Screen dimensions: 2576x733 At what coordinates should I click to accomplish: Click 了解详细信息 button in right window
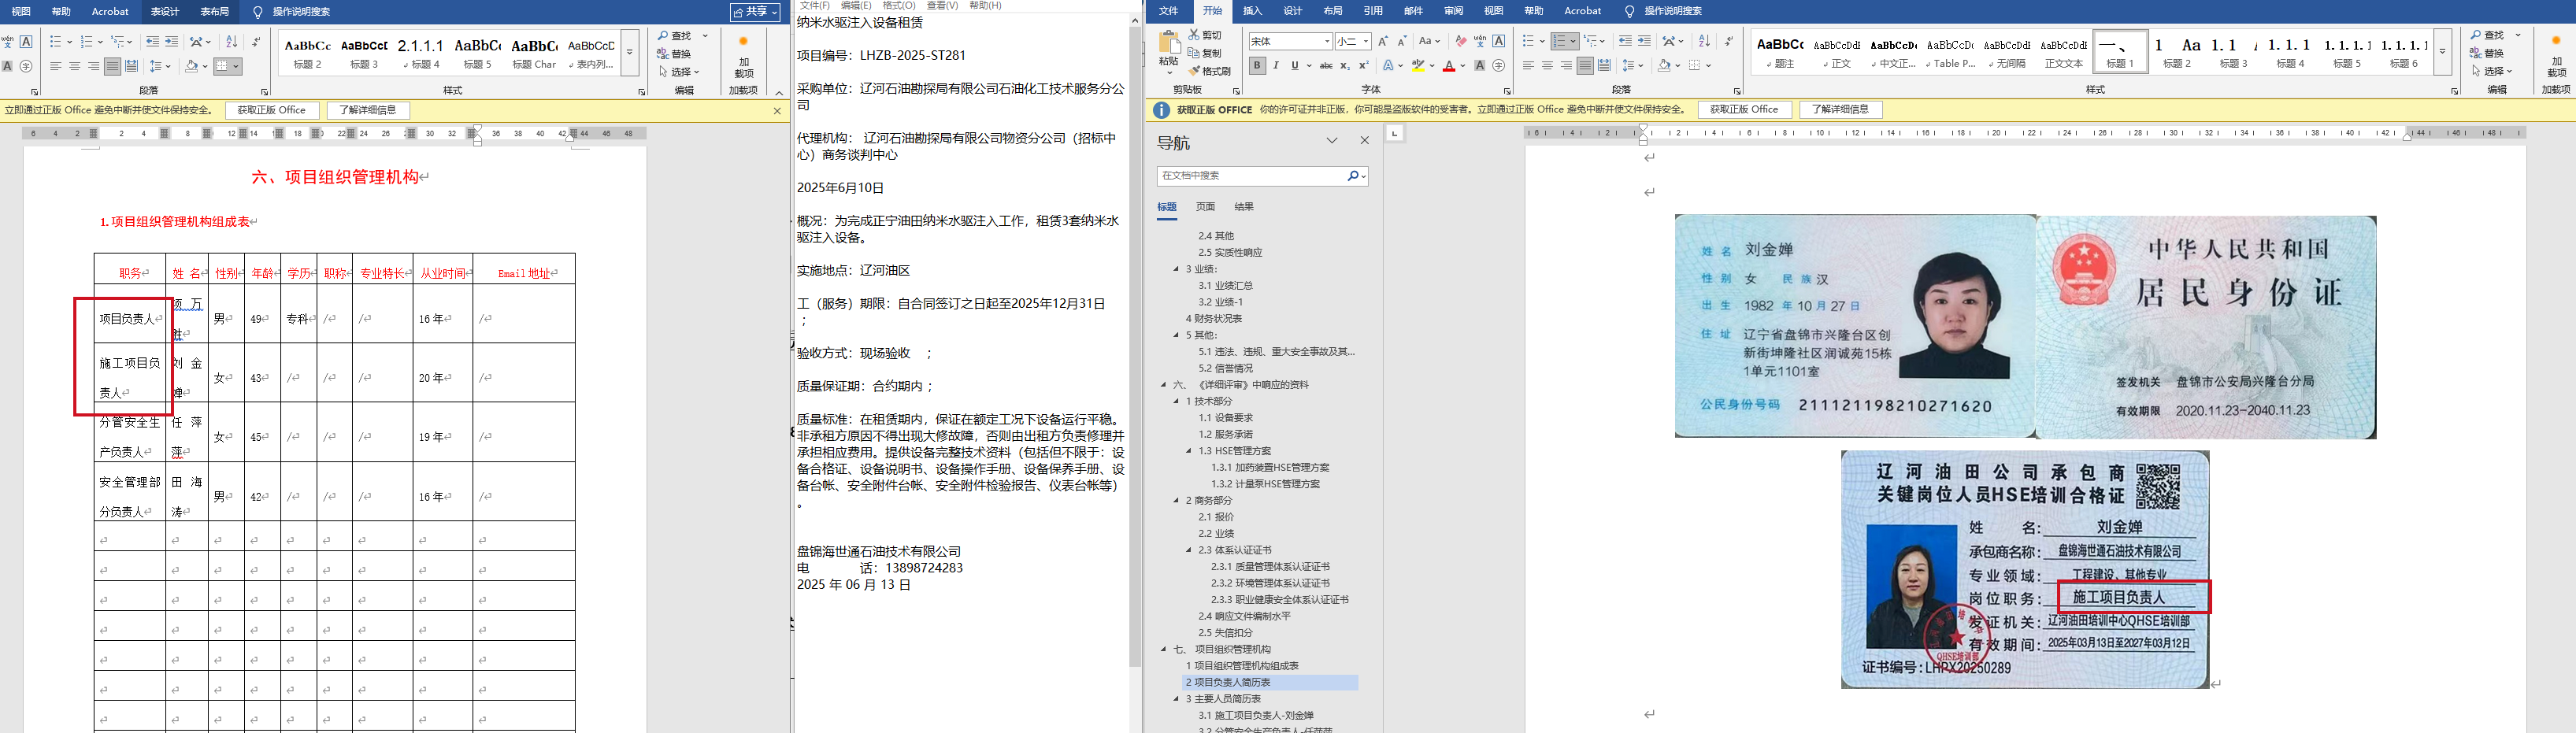coord(1840,110)
